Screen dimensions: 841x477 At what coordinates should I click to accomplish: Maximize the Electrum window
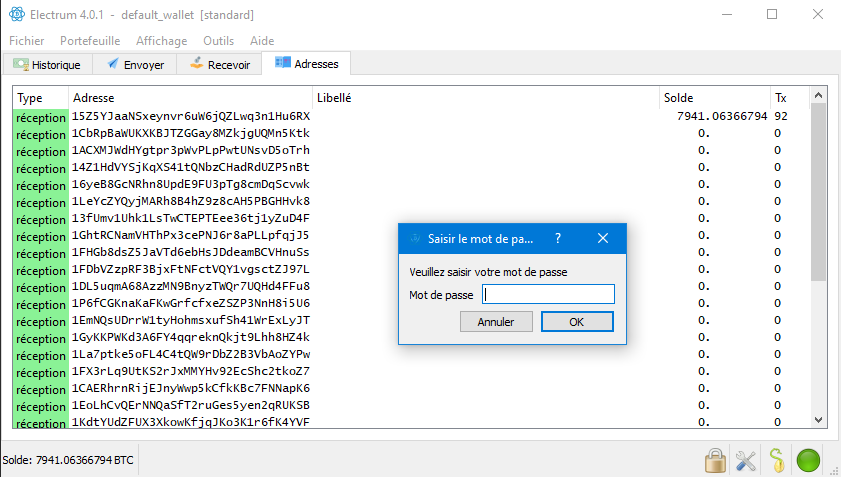(772, 14)
